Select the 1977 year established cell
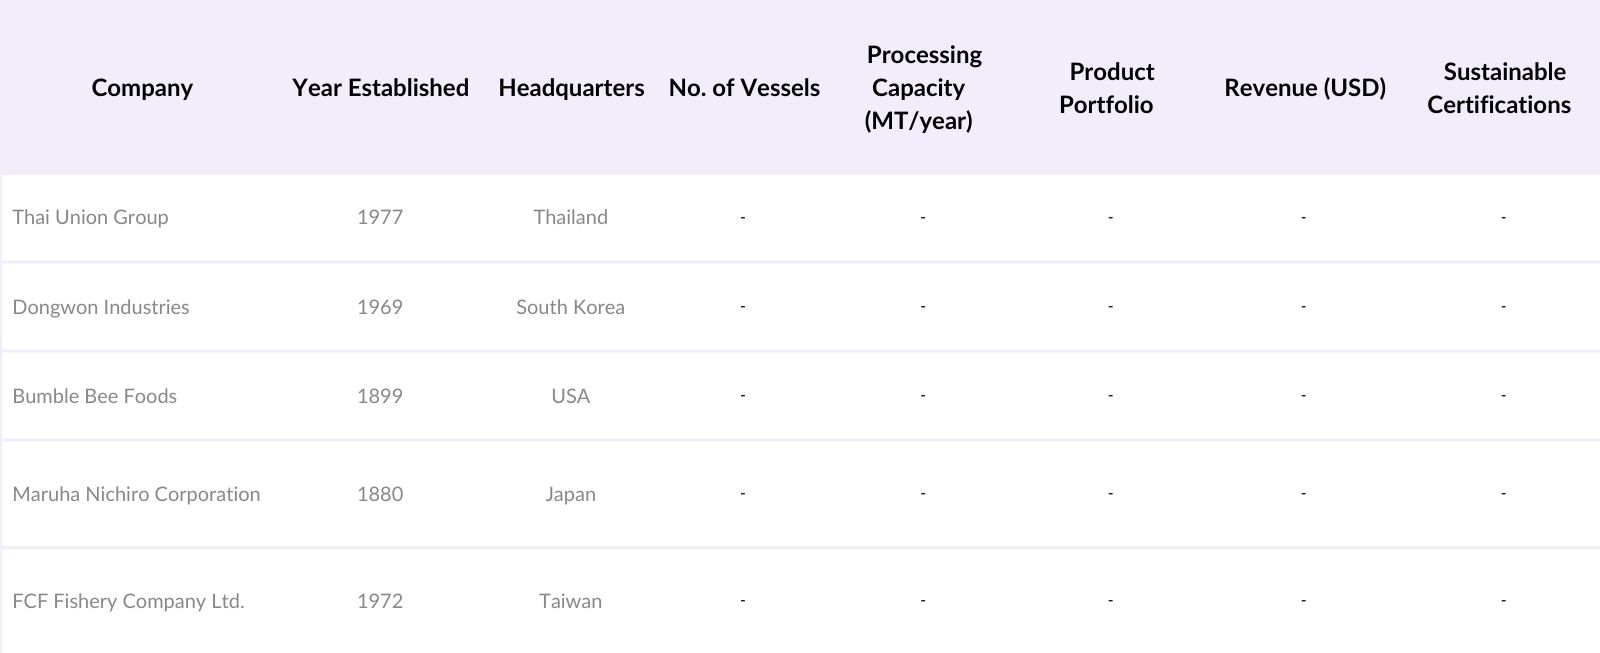Image resolution: width=1600 pixels, height=653 pixels. tap(380, 217)
